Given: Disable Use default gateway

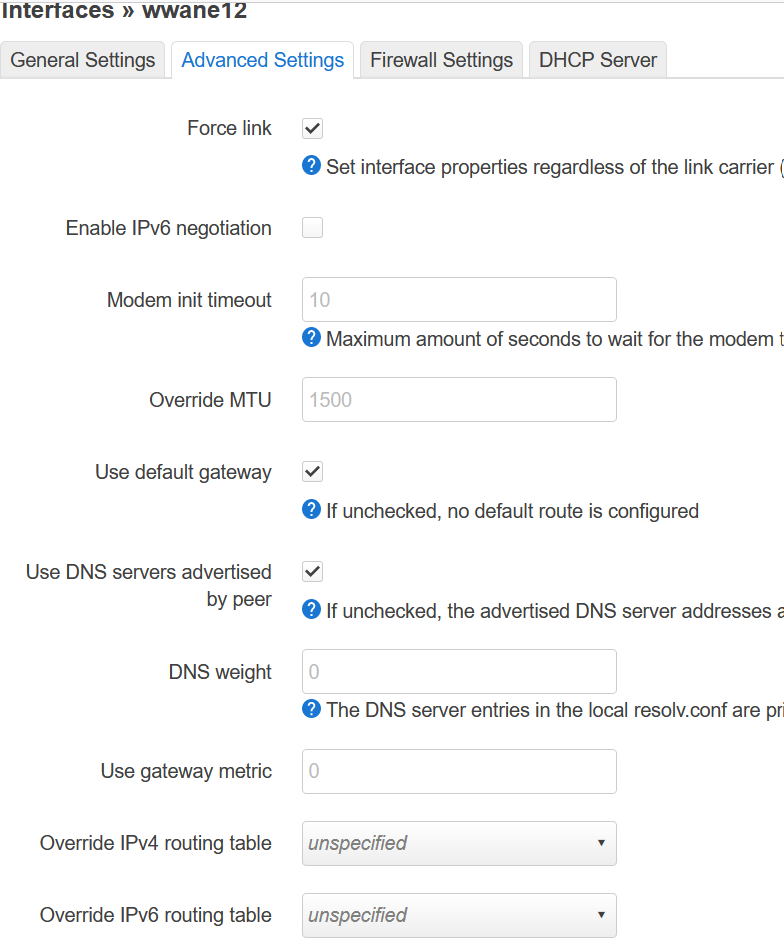Looking at the screenshot, I should (312, 471).
